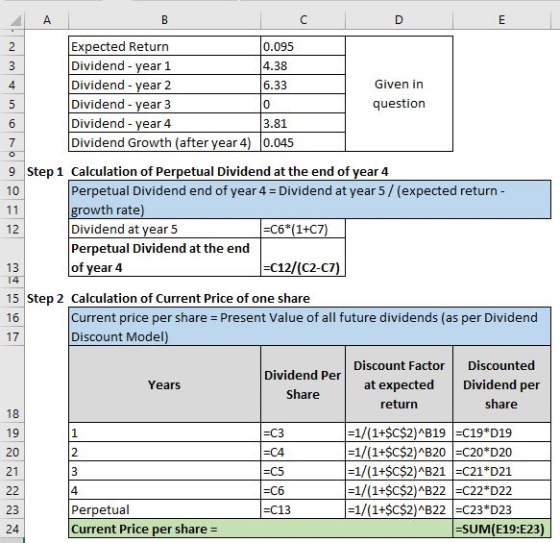This screenshot has width=560, height=543.
Task: Click the Perpetual row label
Action: pyautogui.click(x=164, y=509)
